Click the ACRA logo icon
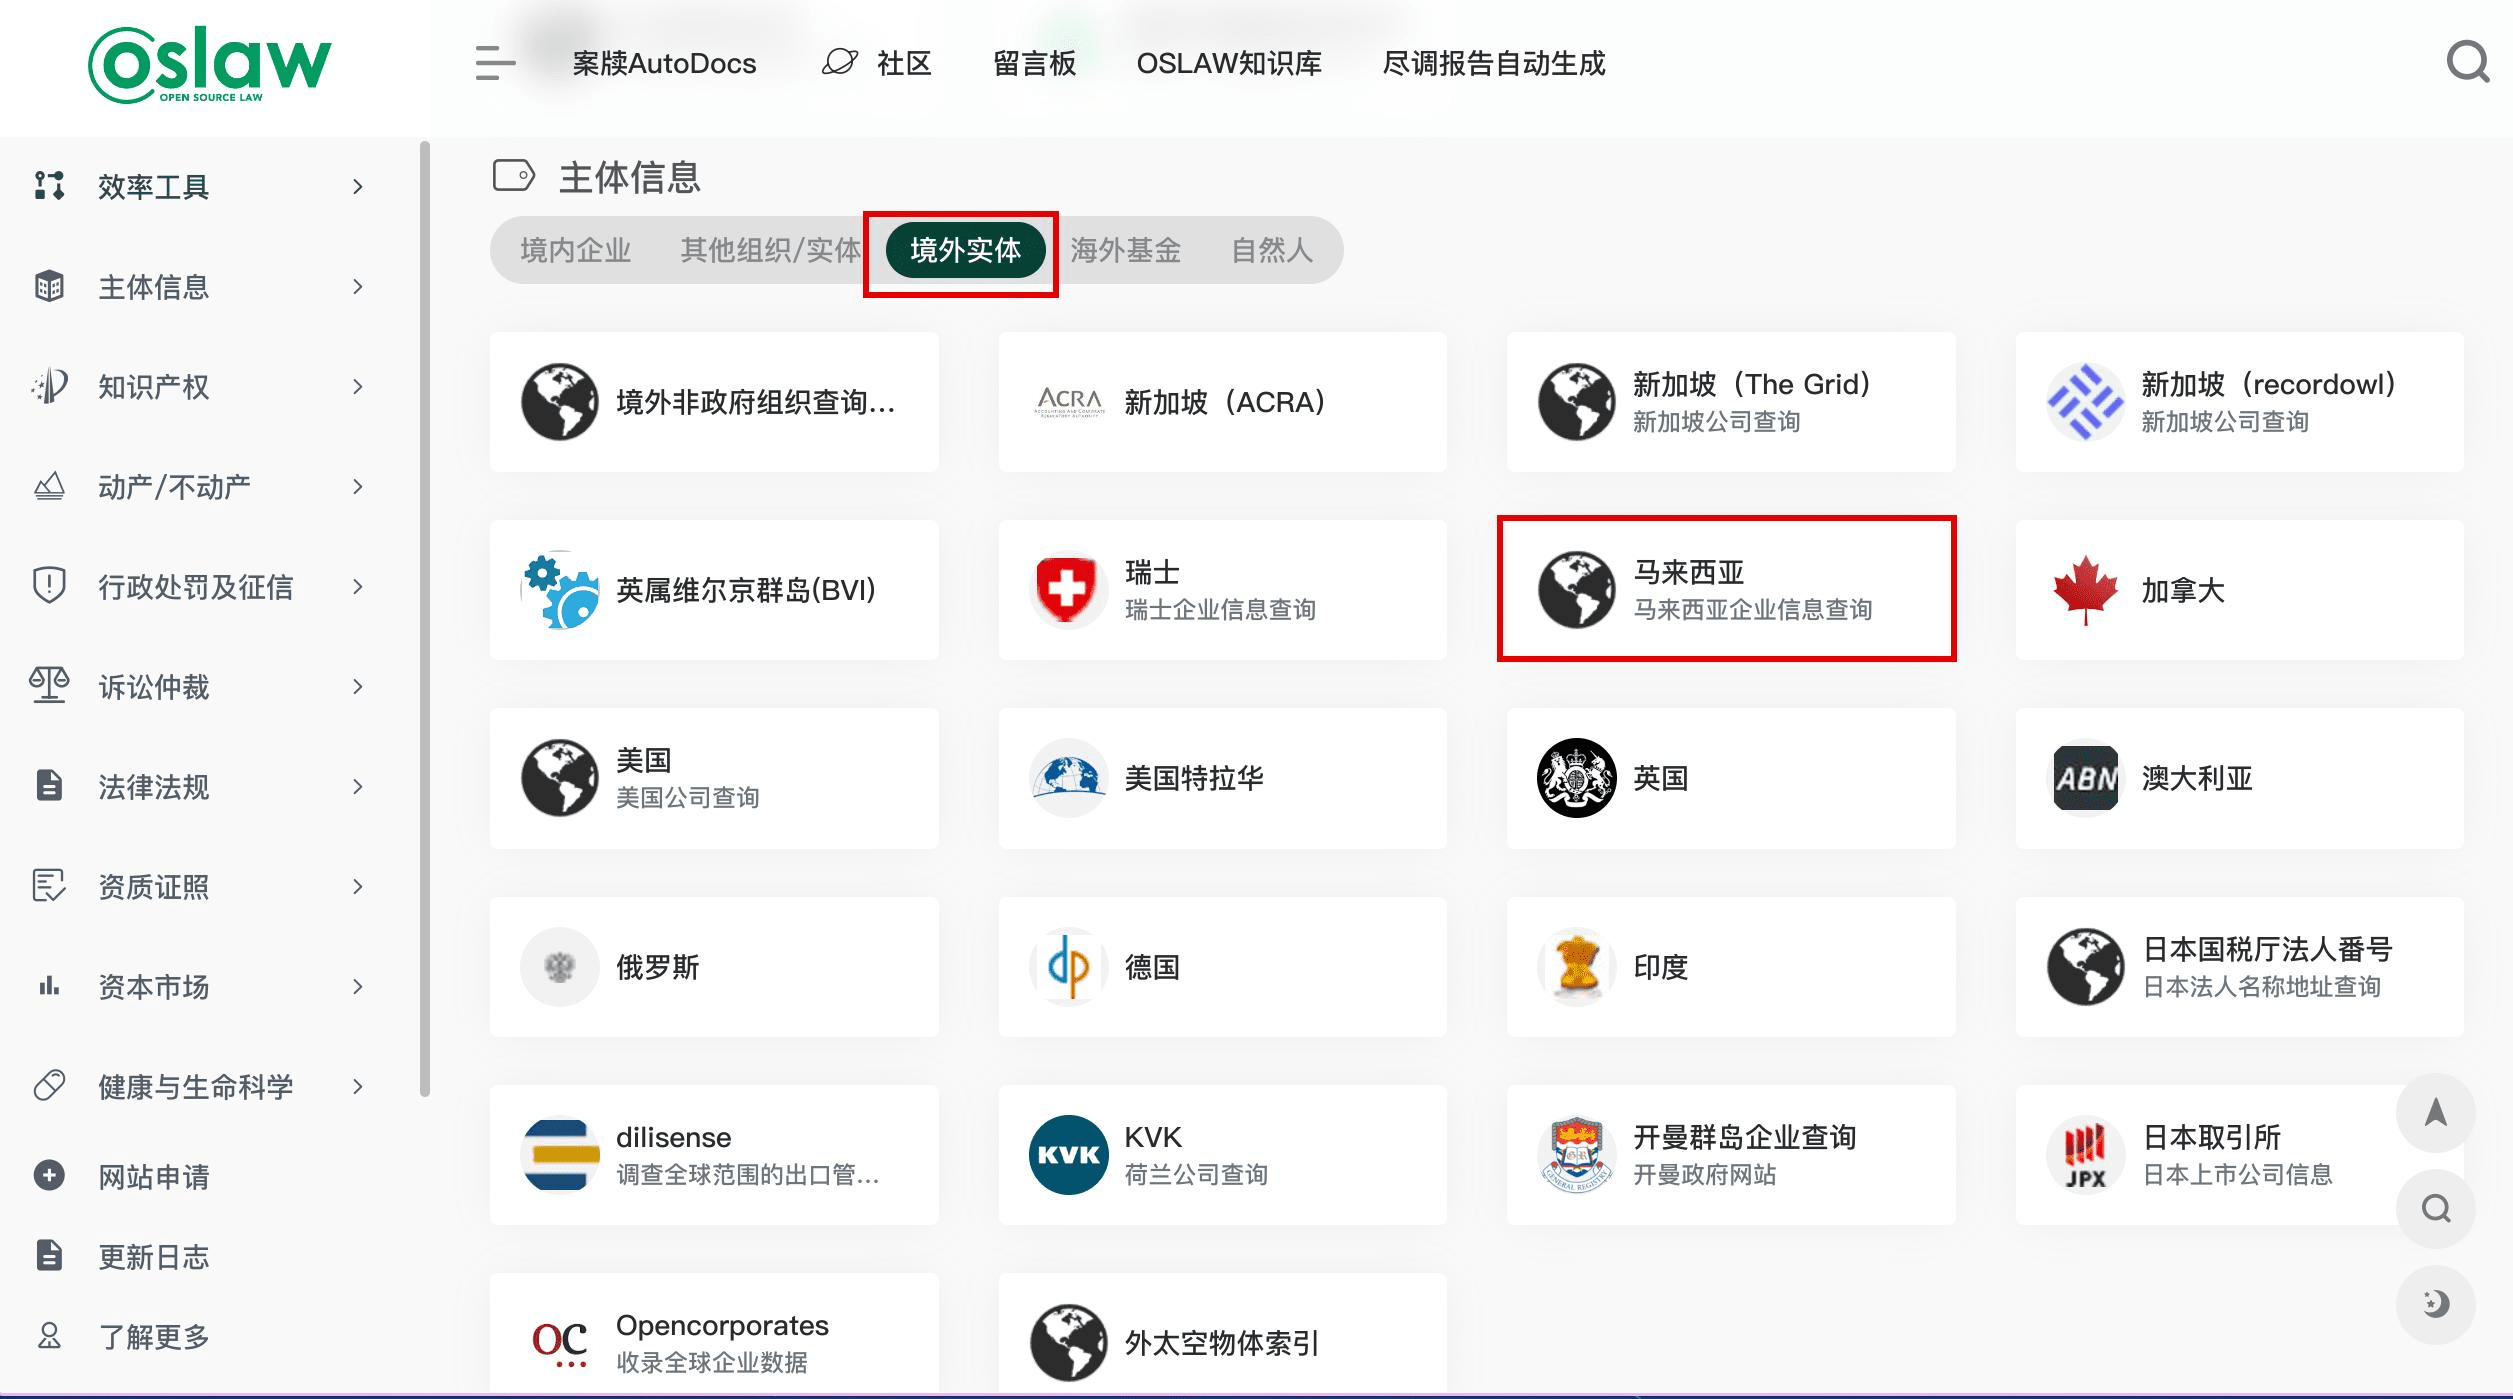The image size is (2513, 1399). pyautogui.click(x=1069, y=402)
